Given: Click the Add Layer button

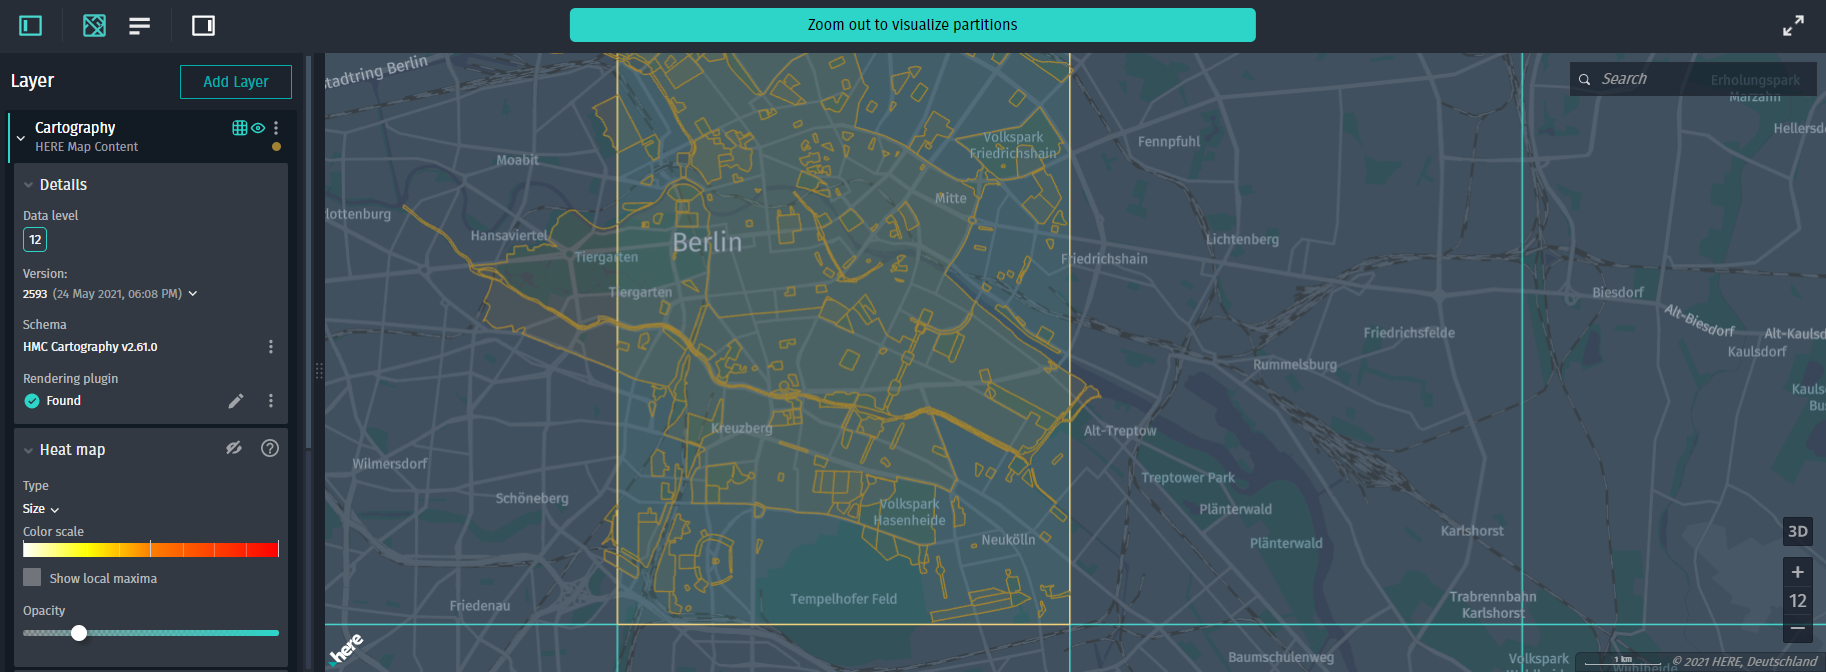Looking at the screenshot, I should pos(236,82).
